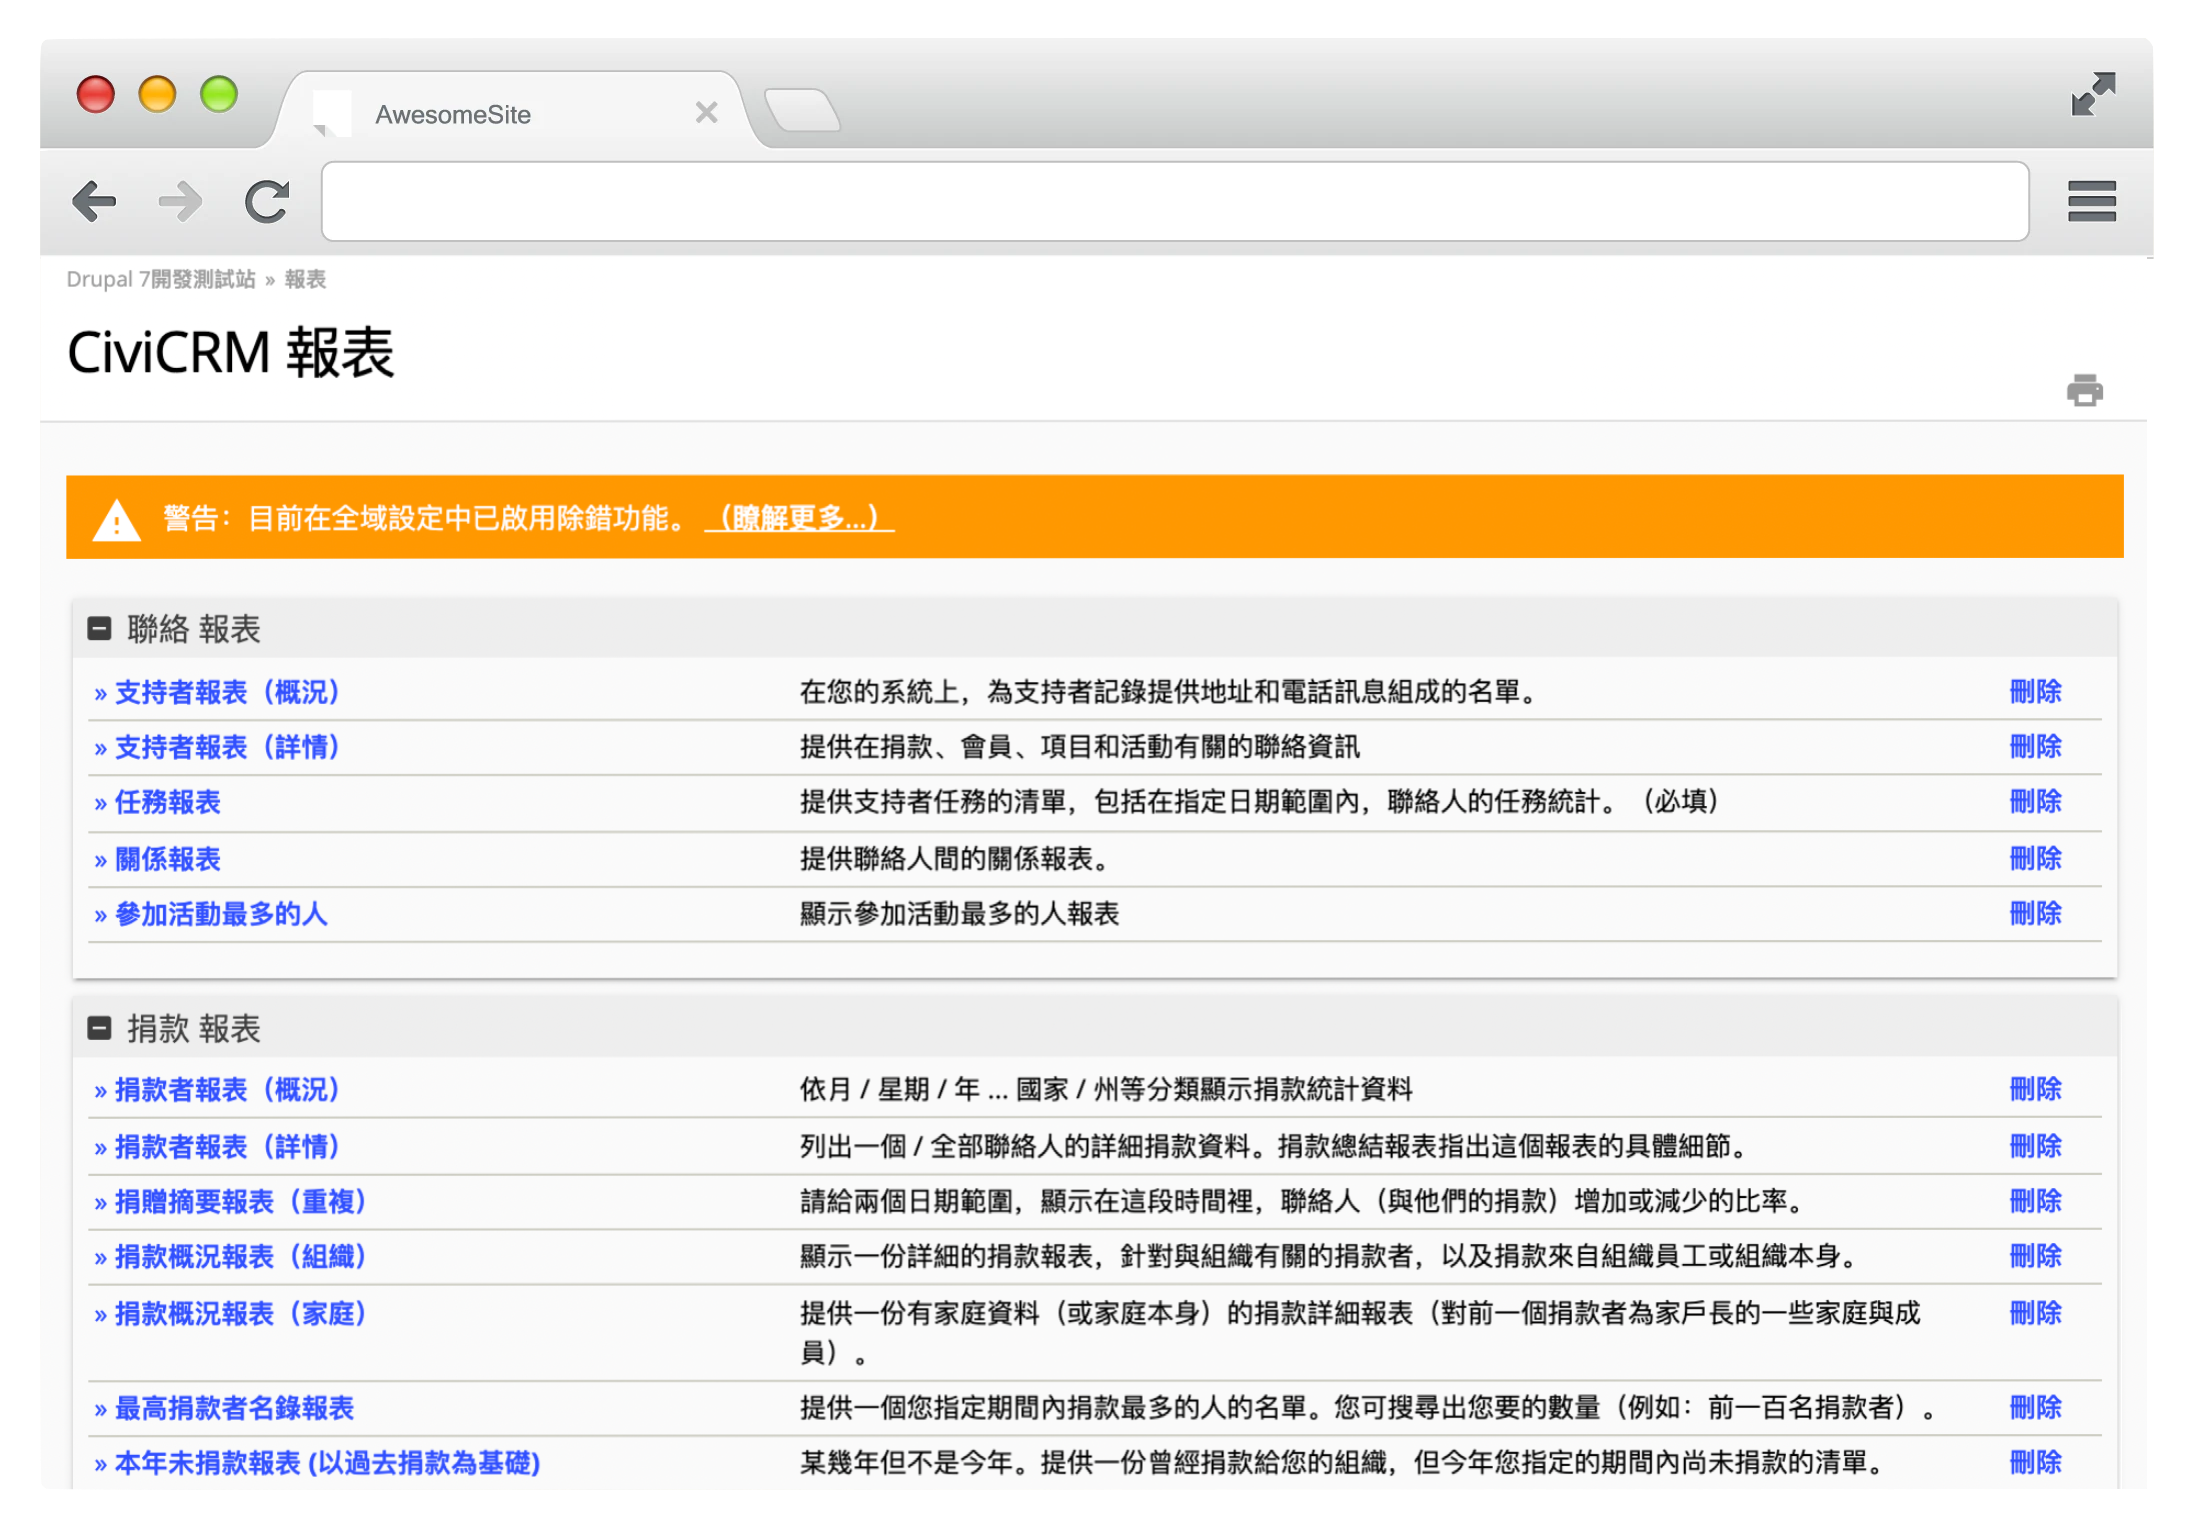The image size is (2185, 1525).
Task: Click 刪除 for 本年未捐款報表
Action: tap(2035, 1462)
